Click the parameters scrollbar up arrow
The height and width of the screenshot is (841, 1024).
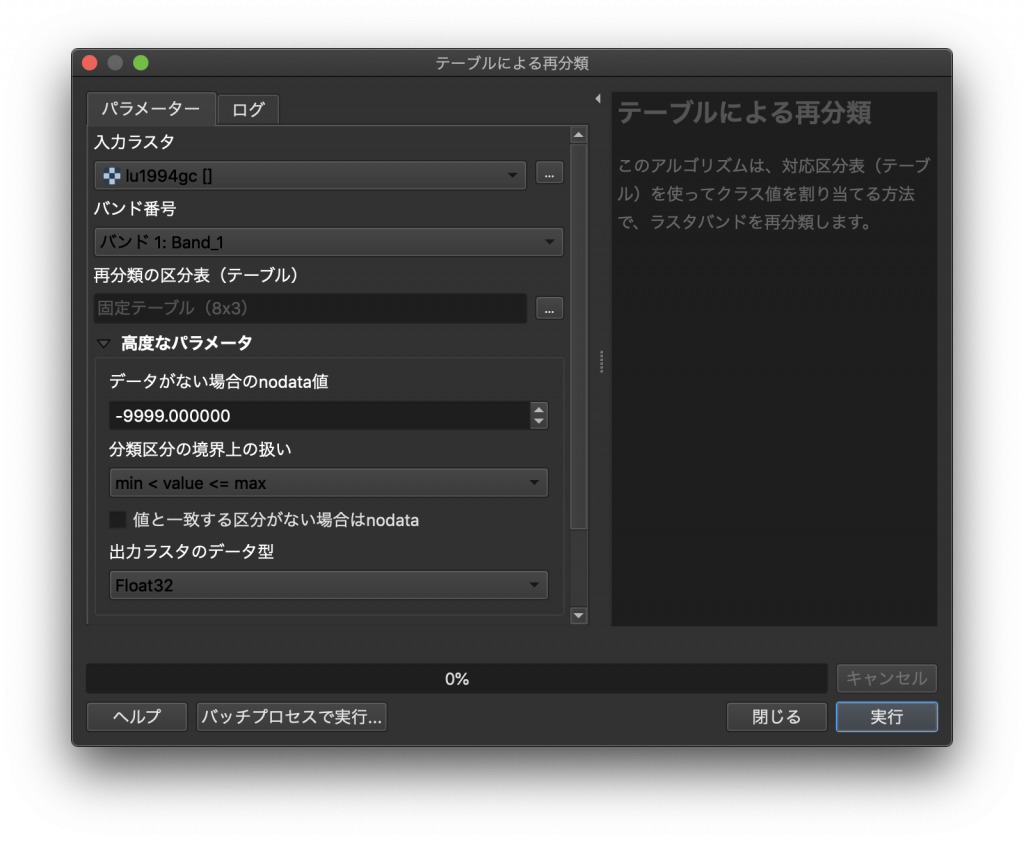(579, 135)
